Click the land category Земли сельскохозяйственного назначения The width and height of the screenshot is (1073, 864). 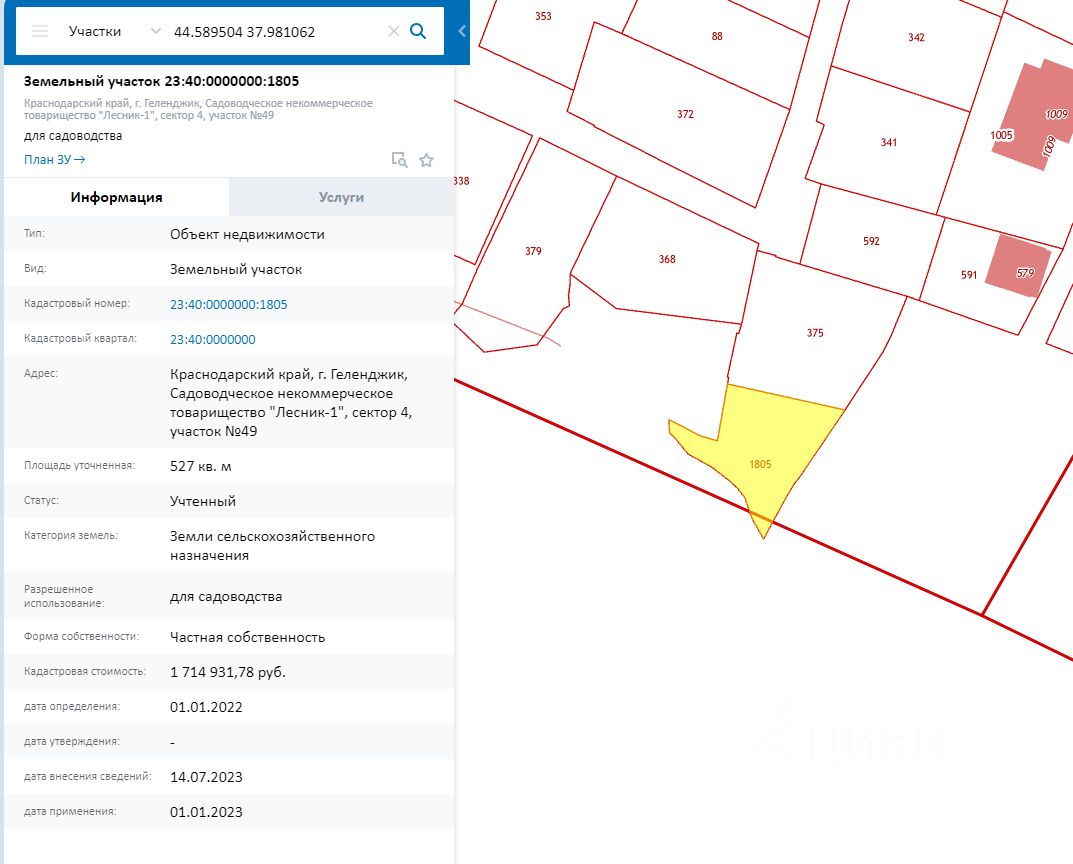[272, 546]
